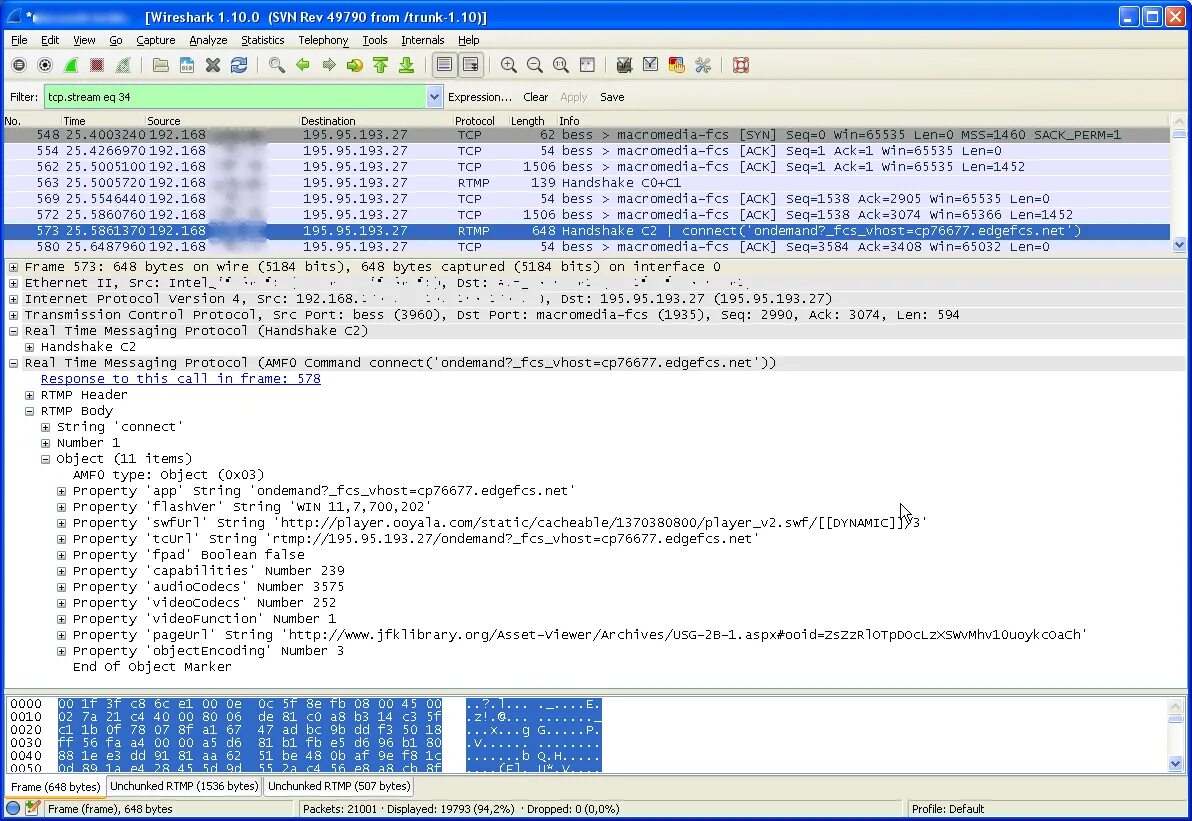Clear the display filter
The height and width of the screenshot is (821, 1192).
pyautogui.click(x=535, y=97)
